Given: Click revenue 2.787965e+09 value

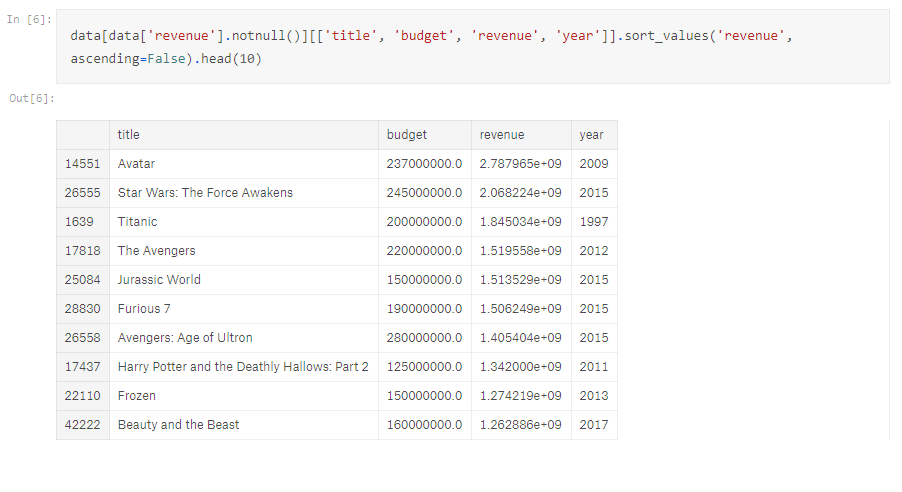Looking at the screenshot, I should [522, 164].
